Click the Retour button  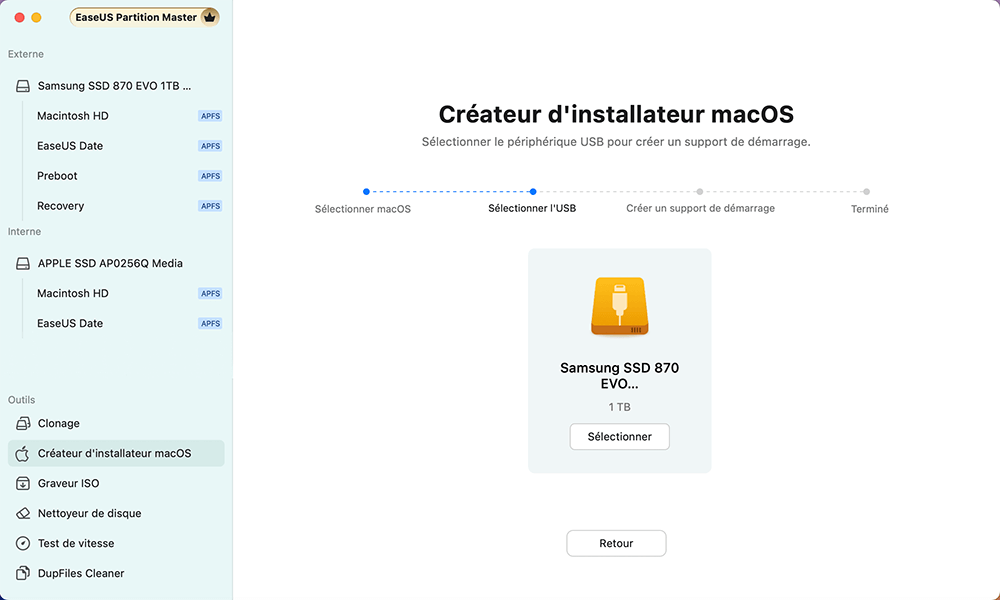click(x=616, y=543)
